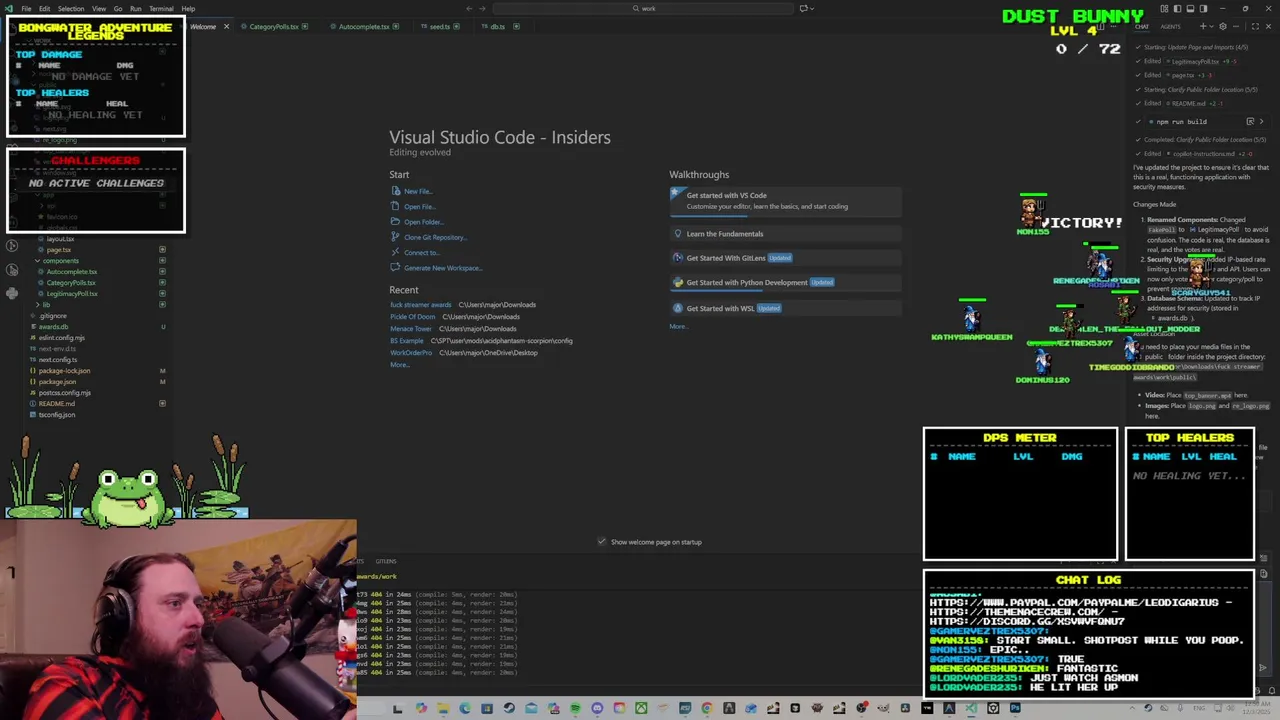
Task: Open recent folder WorkOrderPro
Action: click(410, 353)
